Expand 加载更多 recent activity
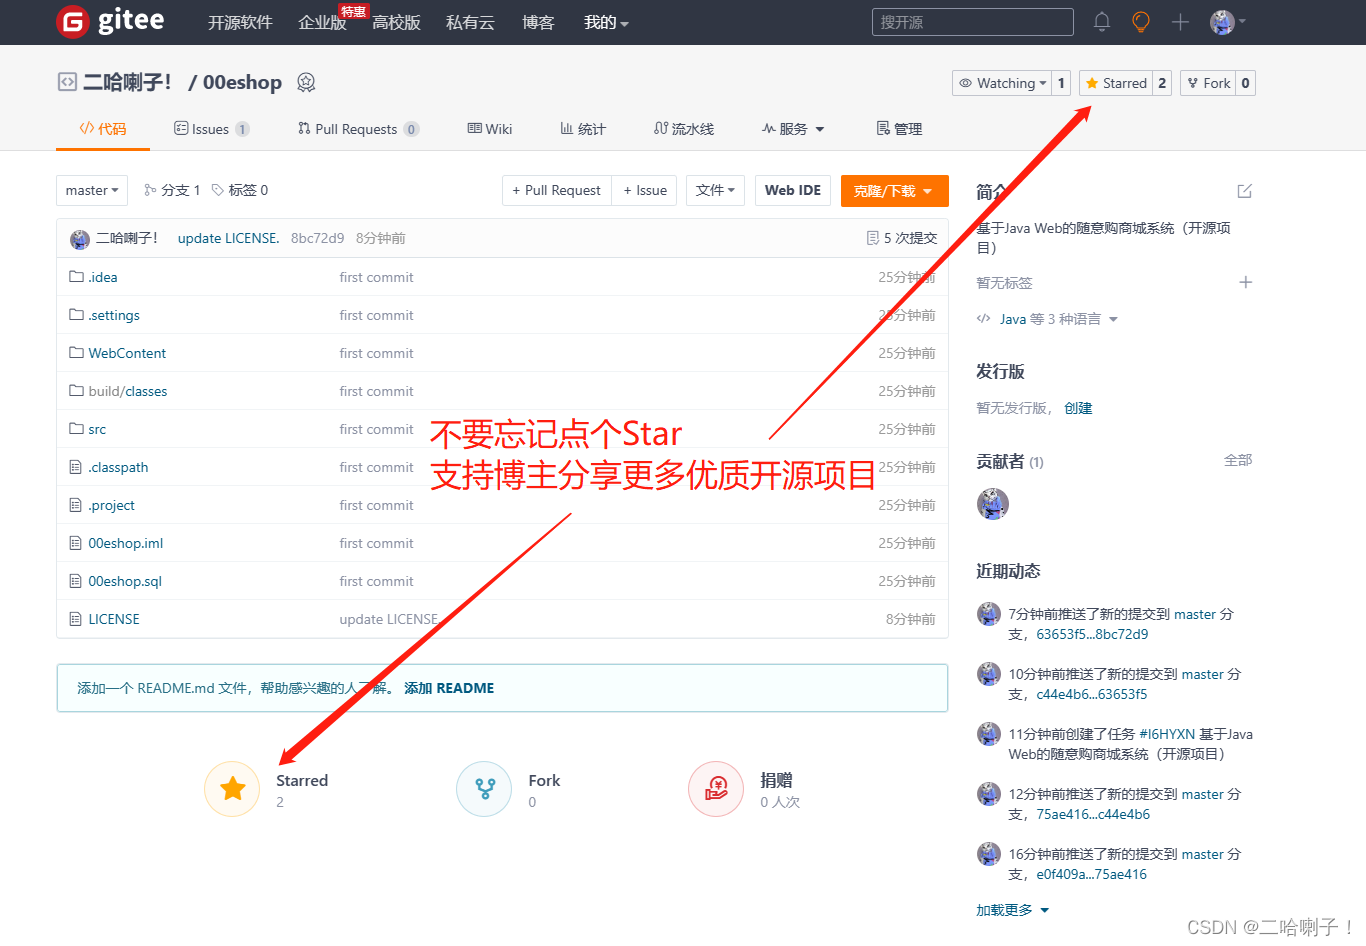 1013,910
